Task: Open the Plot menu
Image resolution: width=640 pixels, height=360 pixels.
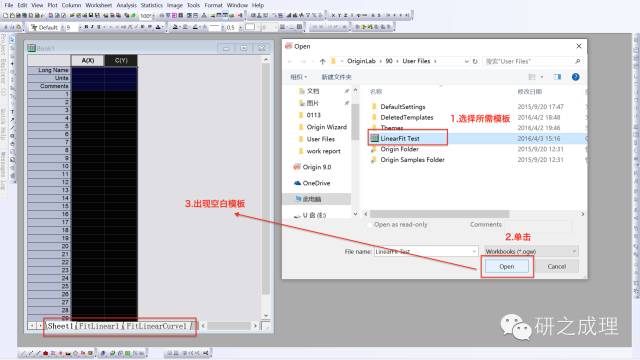Action: [x=53, y=5]
